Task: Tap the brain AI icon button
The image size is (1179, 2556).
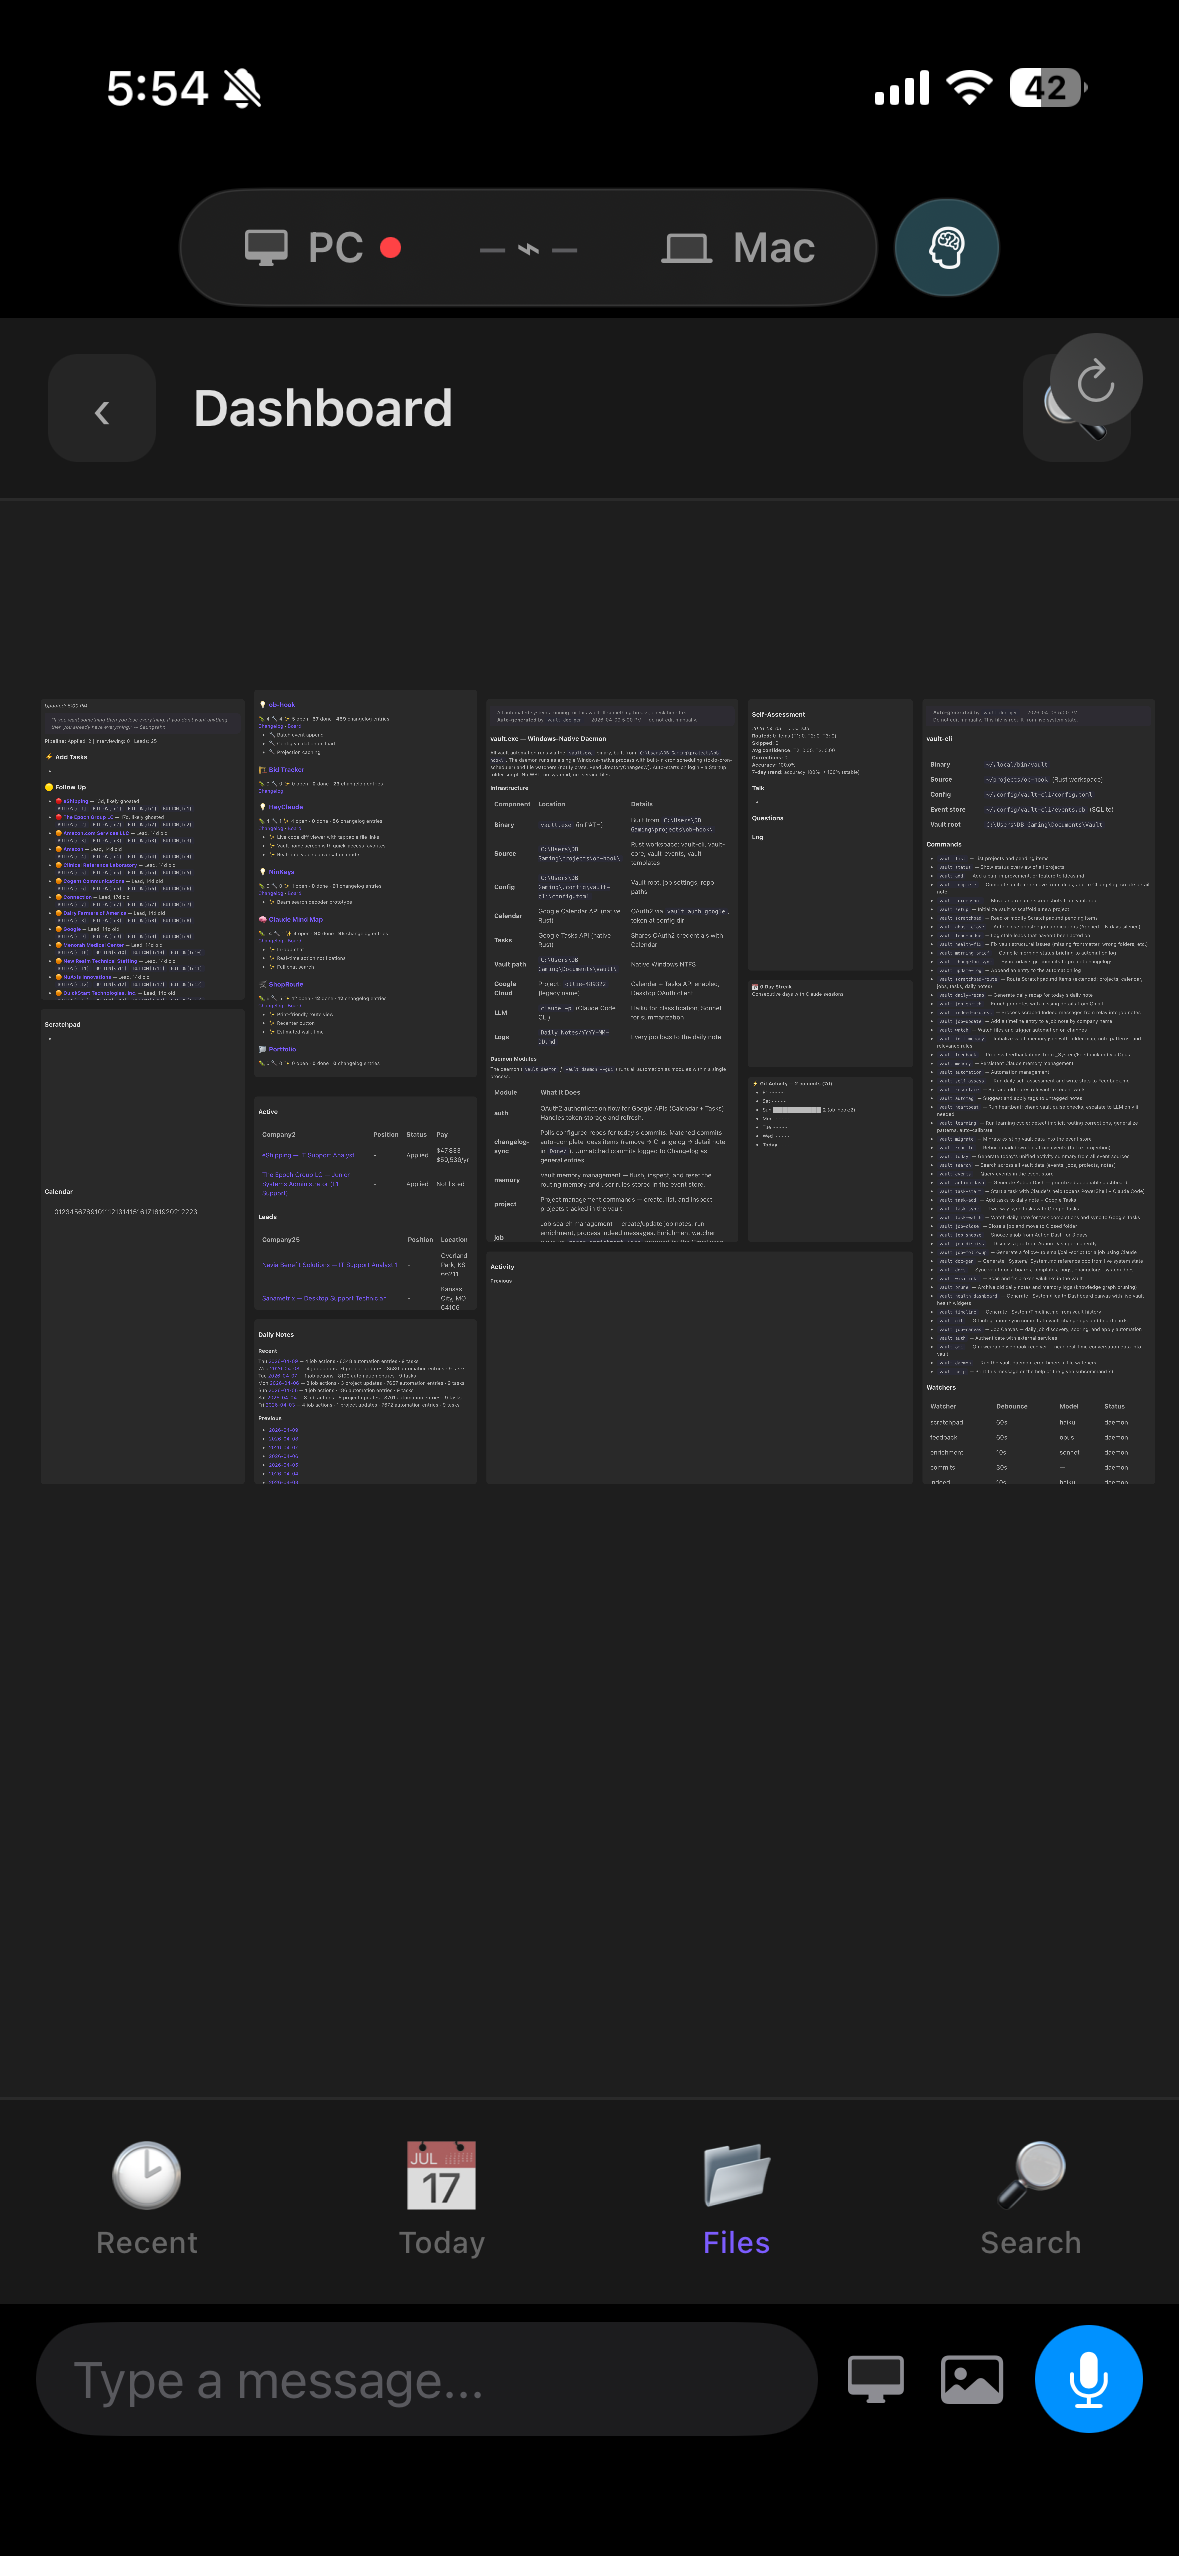Action: [x=946, y=247]
